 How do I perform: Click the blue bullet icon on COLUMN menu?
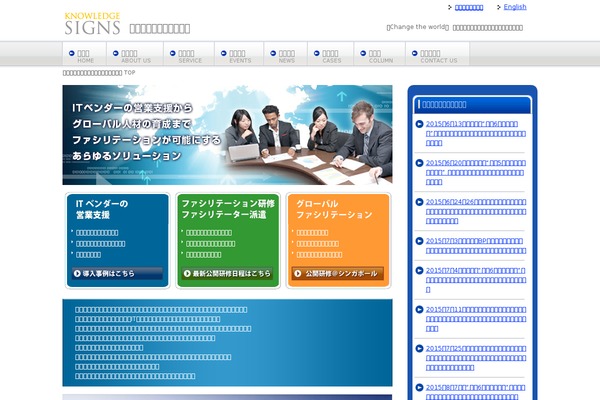point(363,53)
